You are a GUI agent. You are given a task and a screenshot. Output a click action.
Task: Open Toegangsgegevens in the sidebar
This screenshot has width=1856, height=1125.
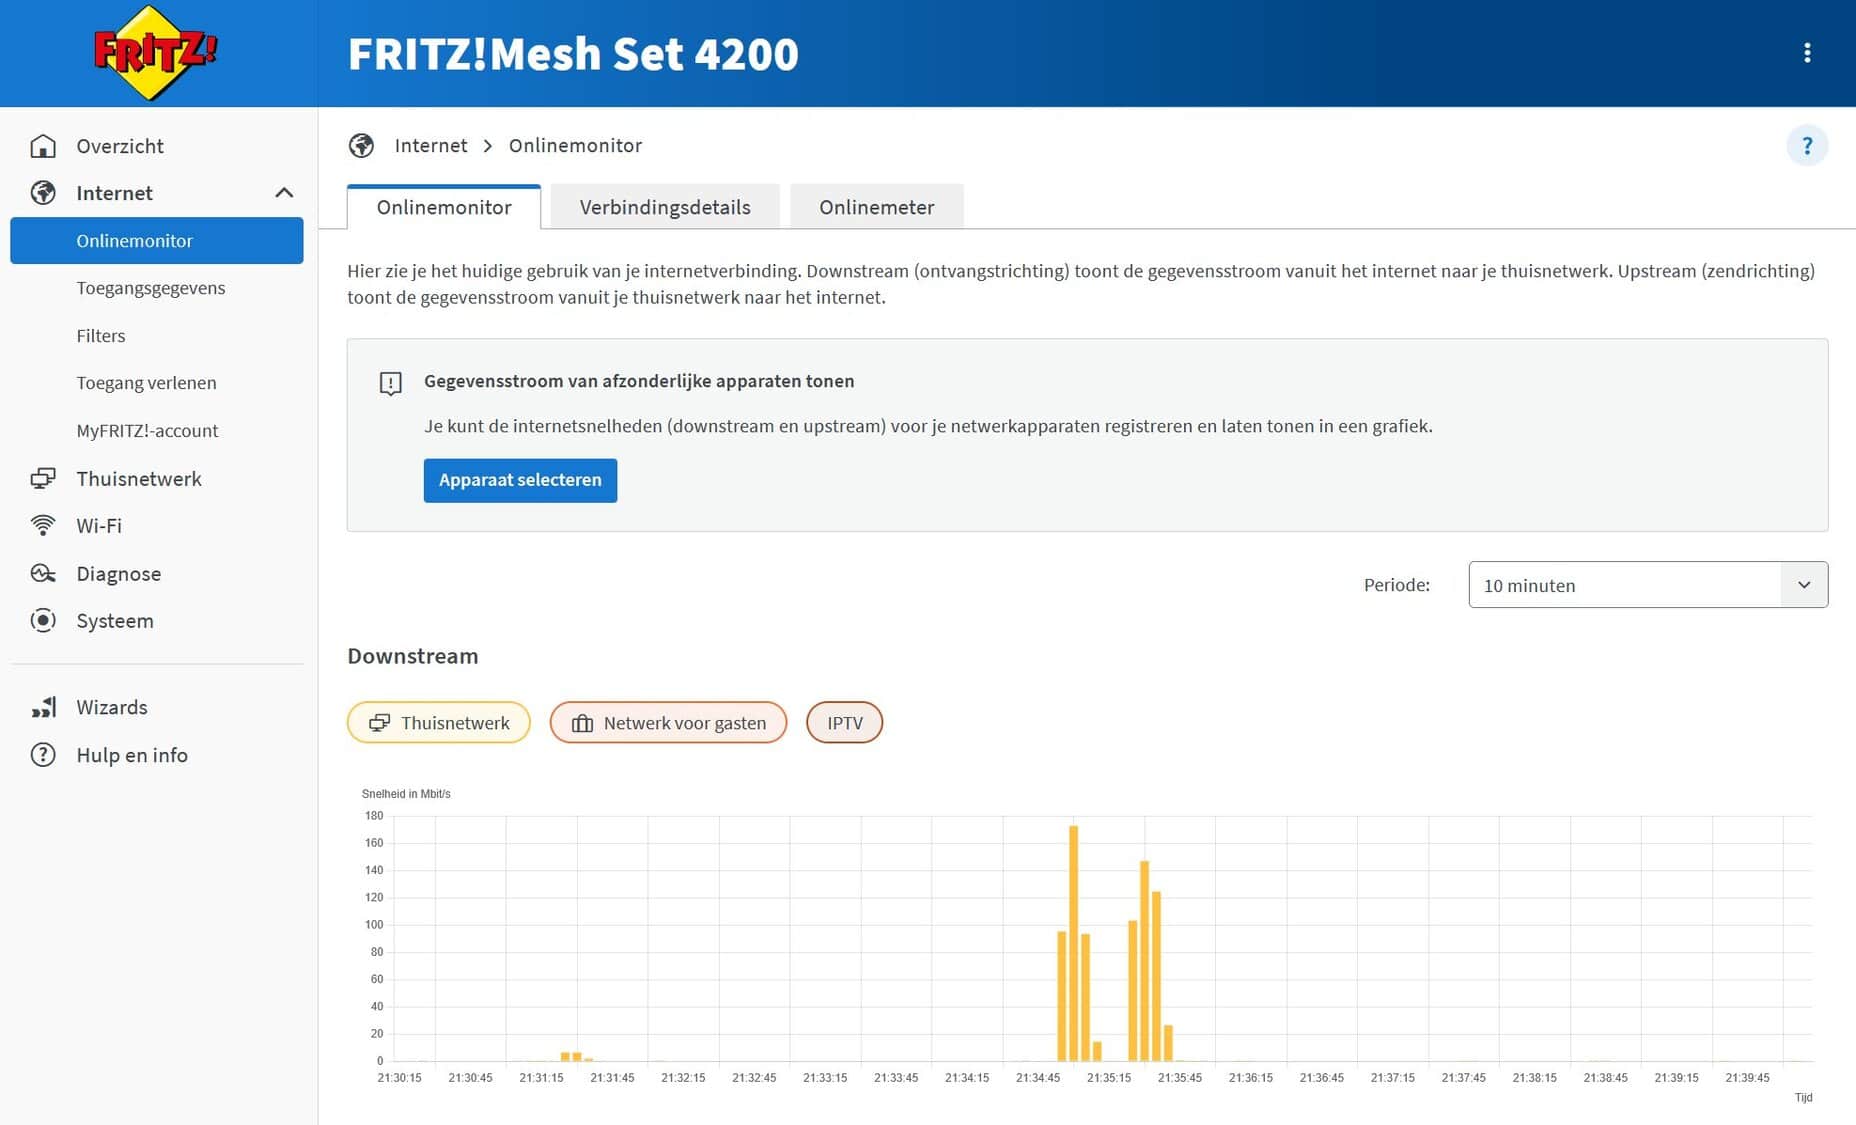(151, 288)
